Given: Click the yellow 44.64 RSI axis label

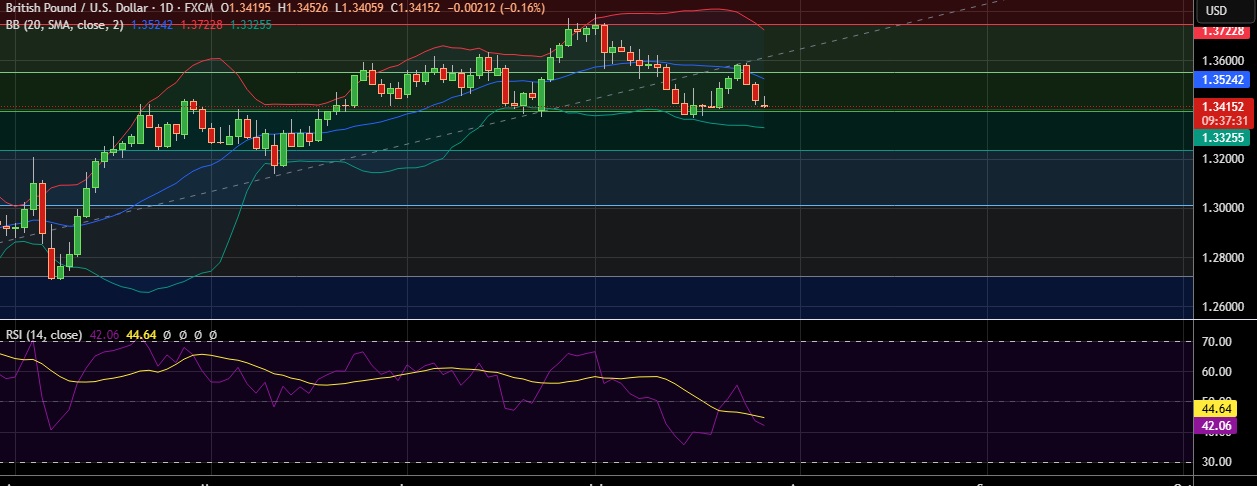Looking at the screenshot, I should (1223, 408).
